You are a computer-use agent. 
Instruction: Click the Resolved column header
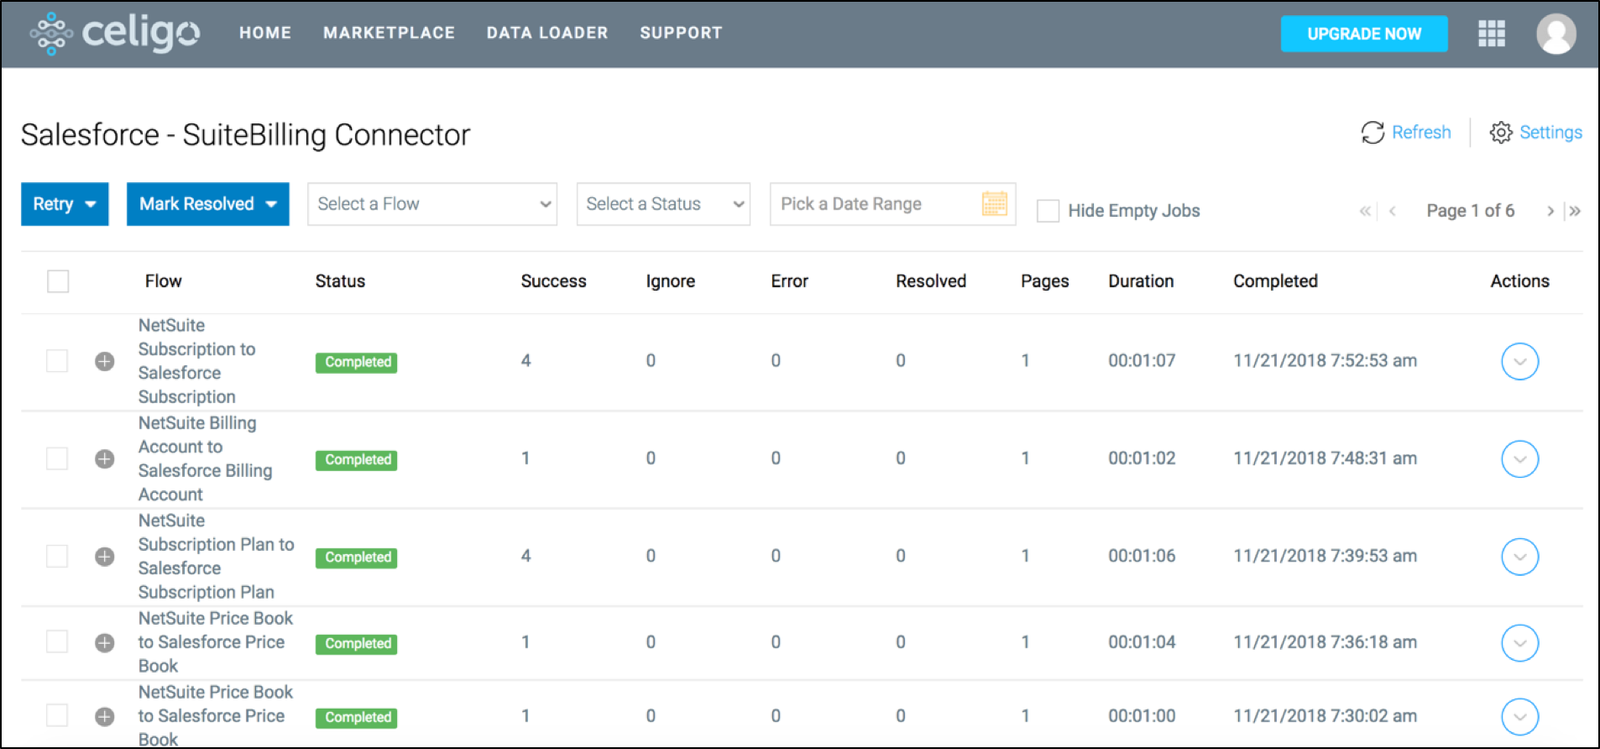(x=931, y=281)
